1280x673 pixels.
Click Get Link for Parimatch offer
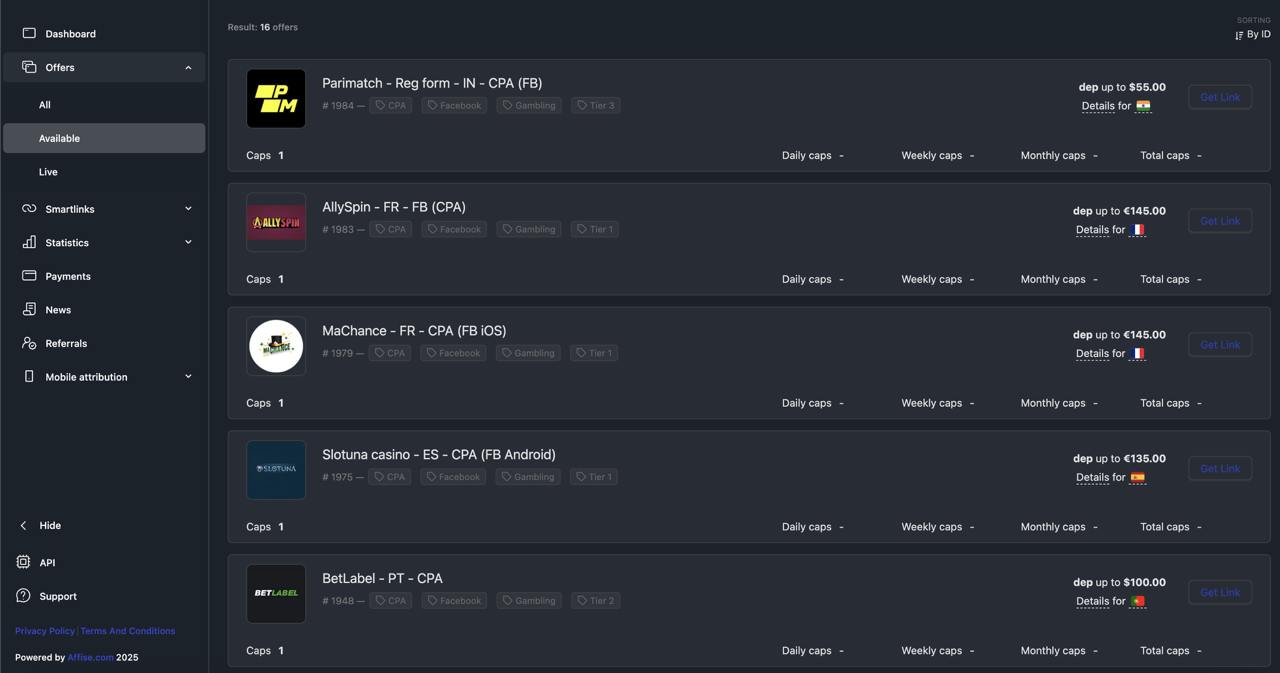1220,97
